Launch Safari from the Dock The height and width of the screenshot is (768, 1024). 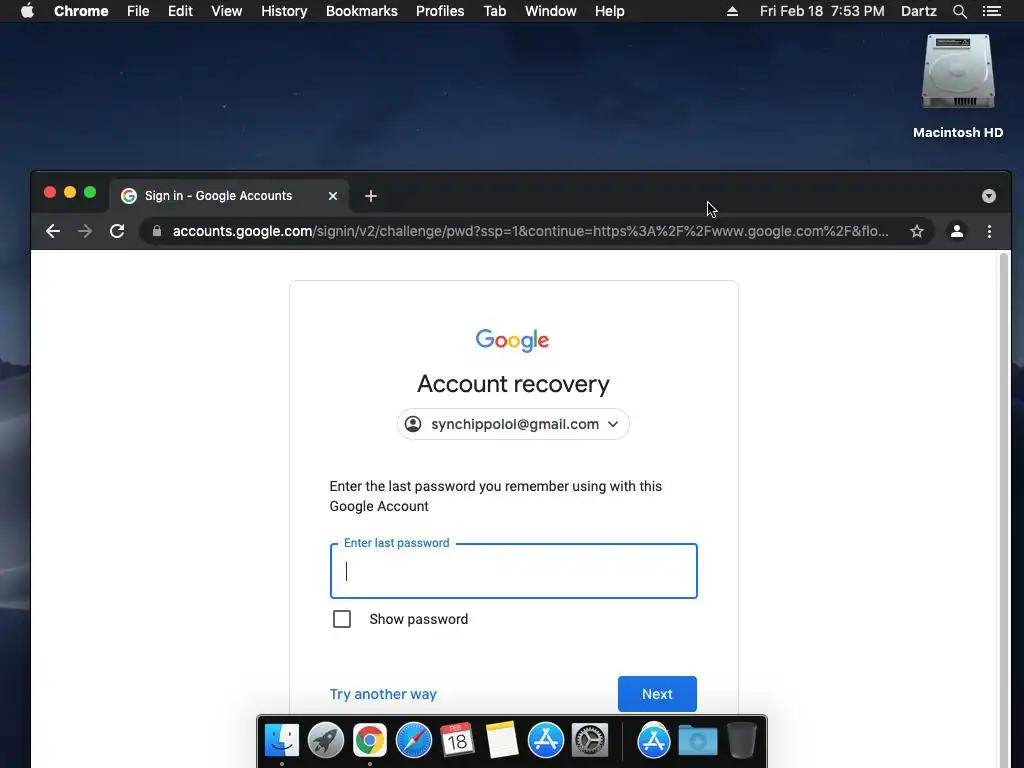click(413, 741)
